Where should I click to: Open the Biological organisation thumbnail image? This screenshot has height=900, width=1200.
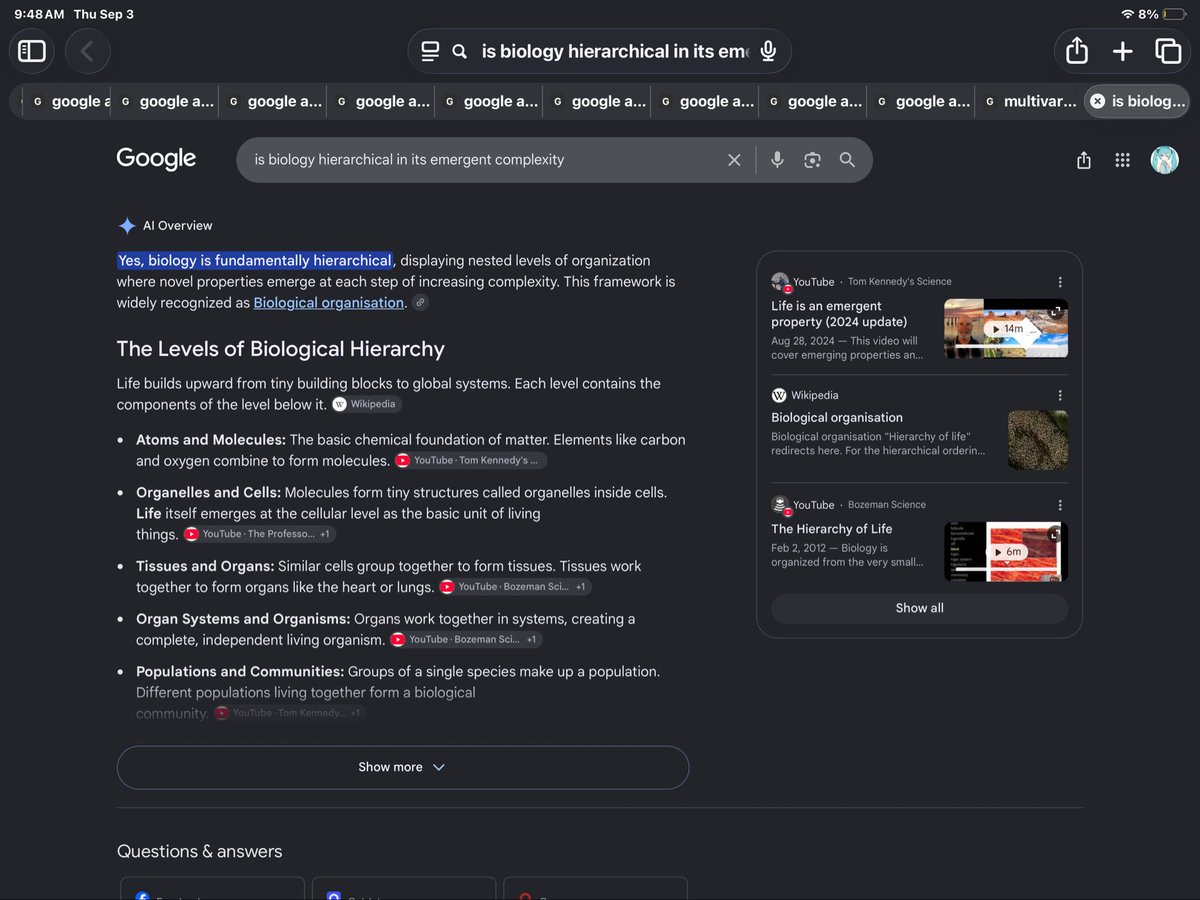[1038, 440]
